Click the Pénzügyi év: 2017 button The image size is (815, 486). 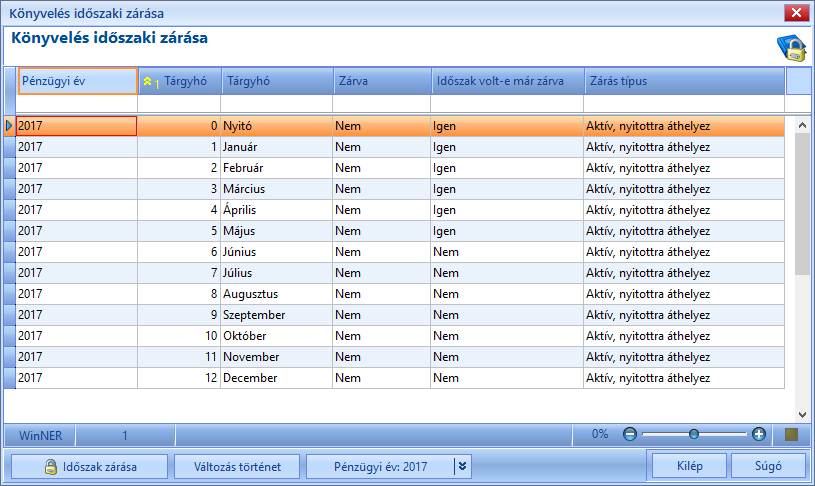380,466
